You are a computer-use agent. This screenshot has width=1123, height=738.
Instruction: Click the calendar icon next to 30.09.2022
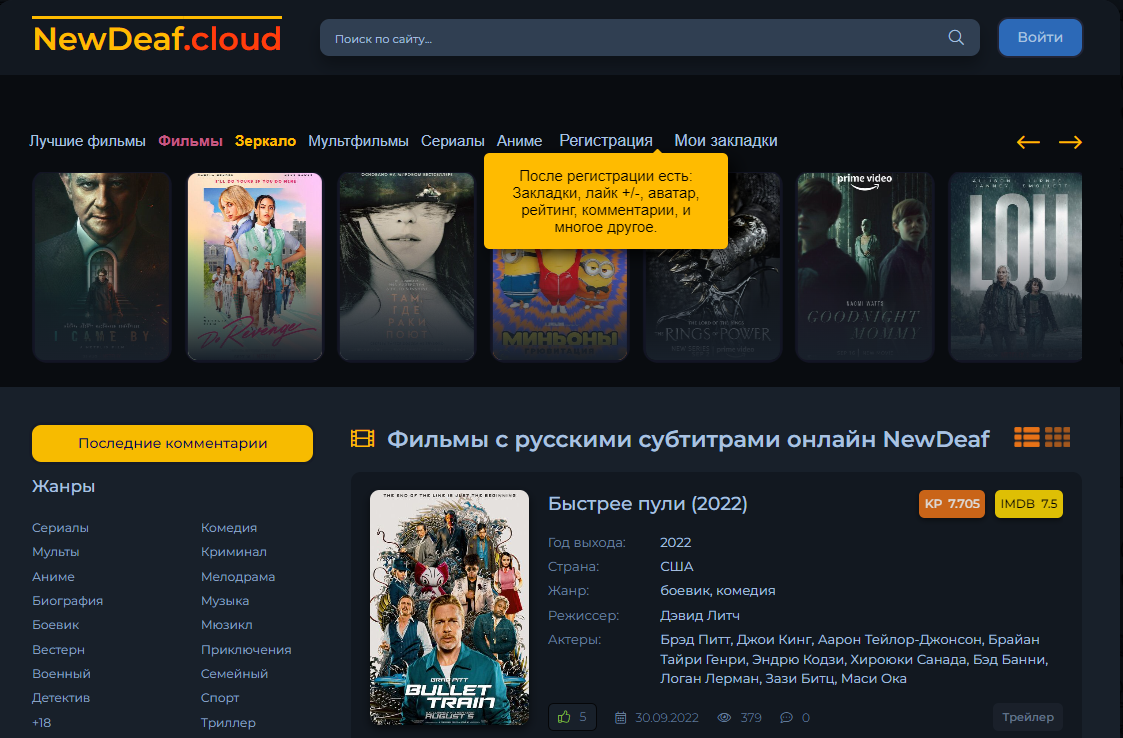pyautogui.click(x=621, y=717)
